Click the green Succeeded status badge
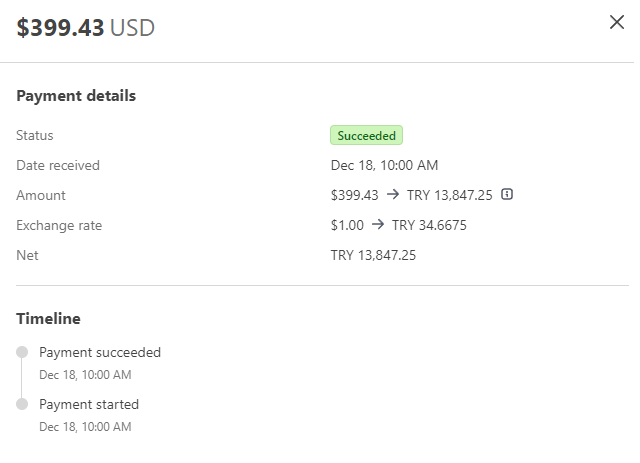The image size is (640, 463). [366, 135]
